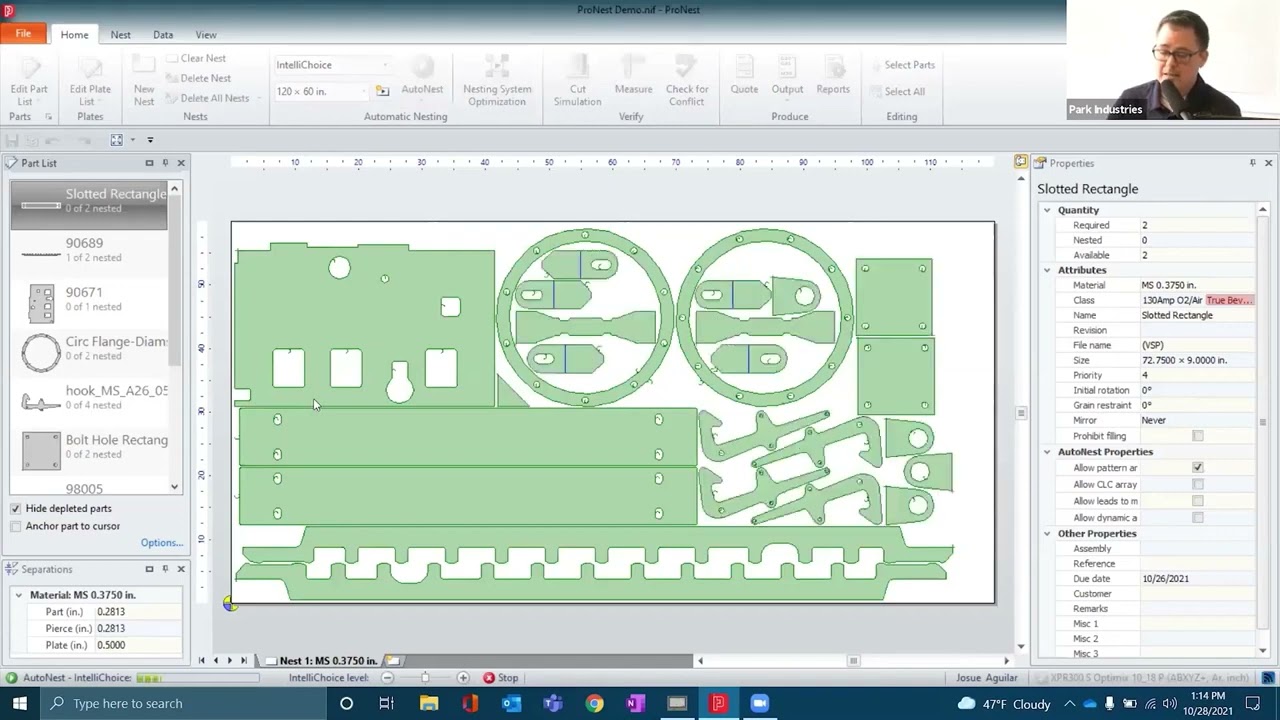Close the Part List panel
Screen dimensions: 1280x720
coord(181,163)
